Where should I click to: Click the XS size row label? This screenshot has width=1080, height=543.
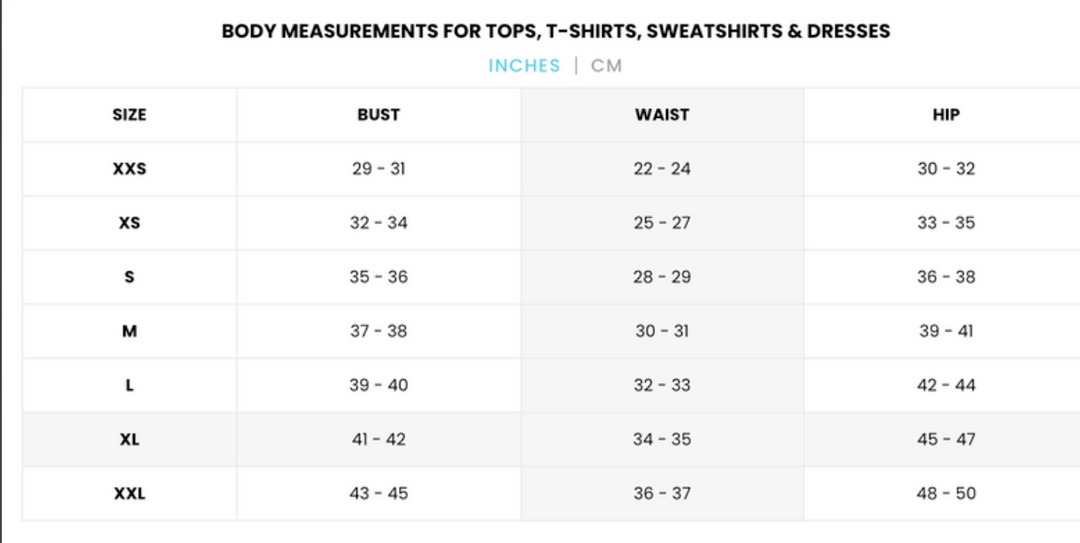(x=129, y=223)
